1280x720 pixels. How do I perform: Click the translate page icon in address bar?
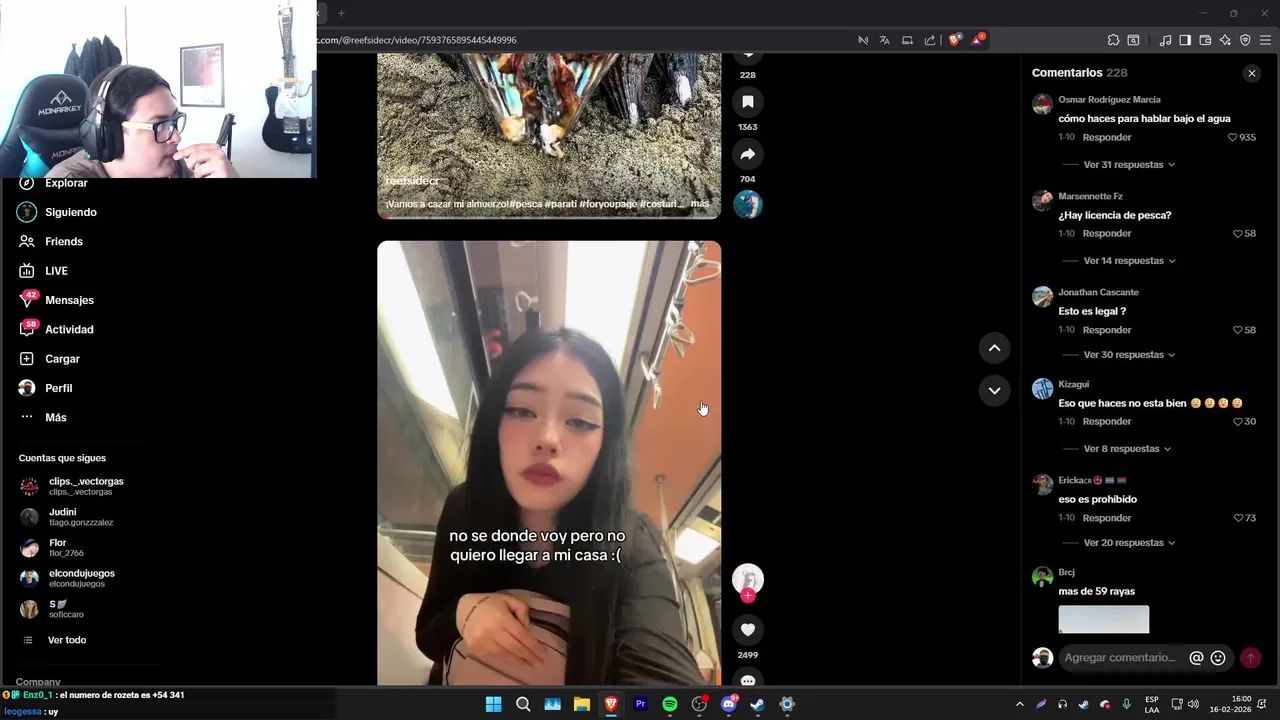pos(885,40)
